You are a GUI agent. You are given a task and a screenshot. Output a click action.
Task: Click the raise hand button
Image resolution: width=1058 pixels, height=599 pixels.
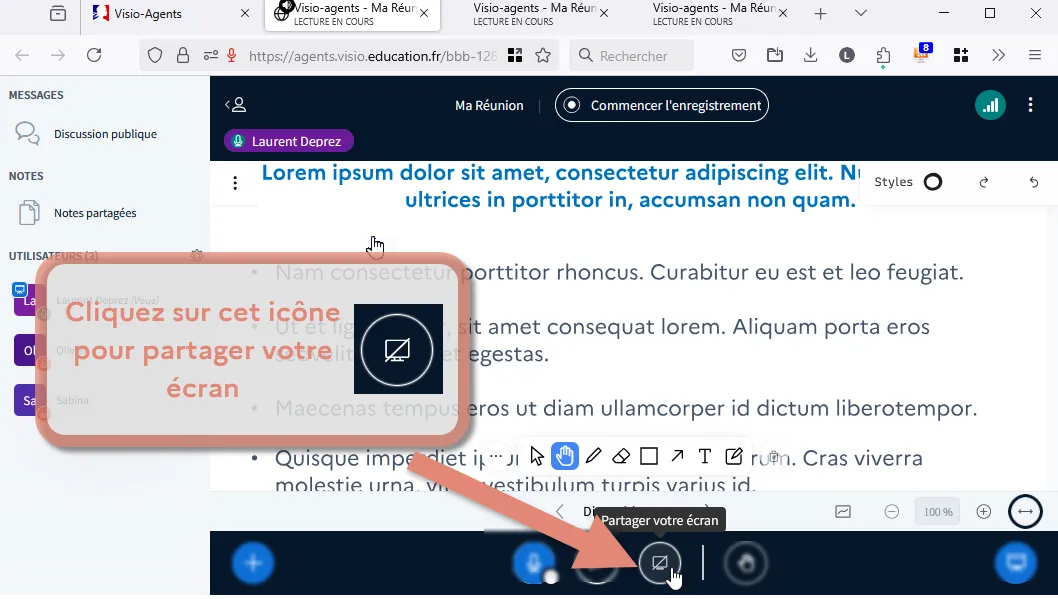tap(746, 562)
